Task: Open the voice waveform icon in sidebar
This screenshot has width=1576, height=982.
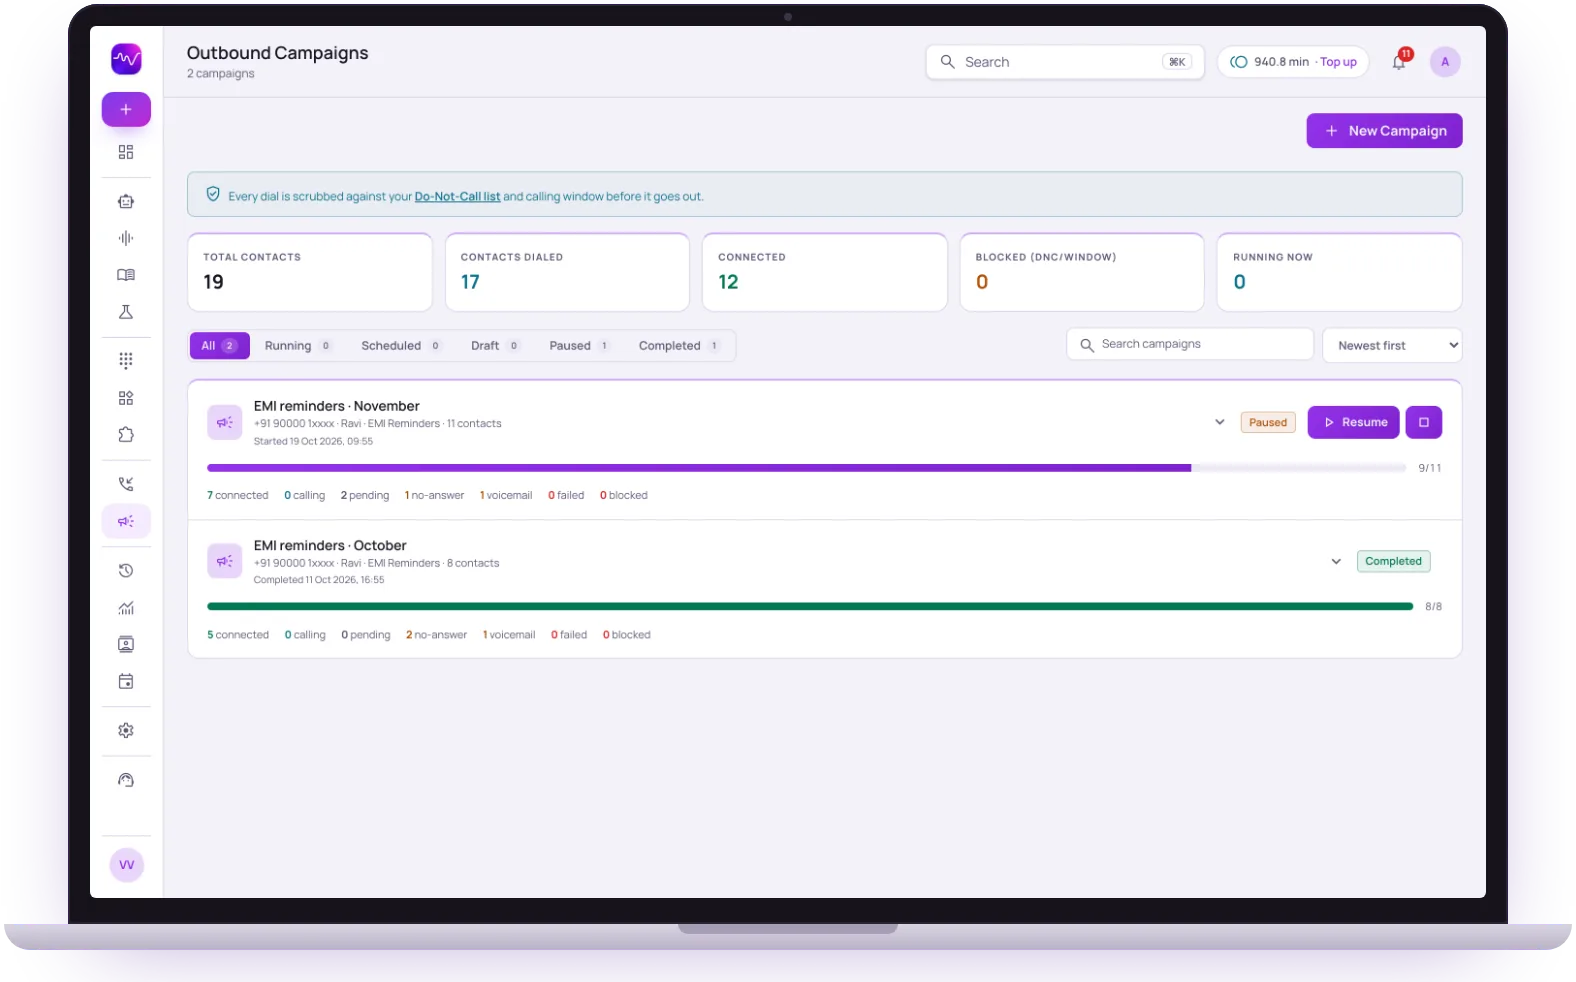Action: click(126, 238)
